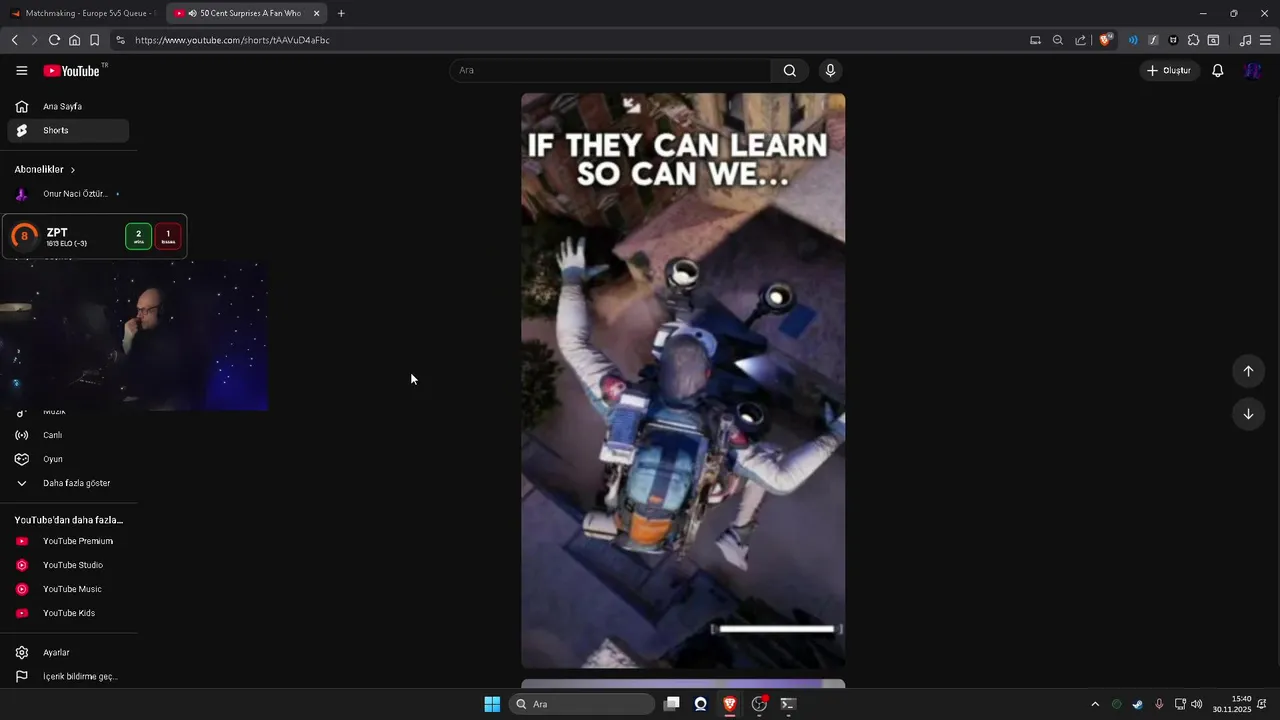Click the terminal icon in the taskbar
The width and height of the screenshot is (1280, 720).
coord(788,704)
